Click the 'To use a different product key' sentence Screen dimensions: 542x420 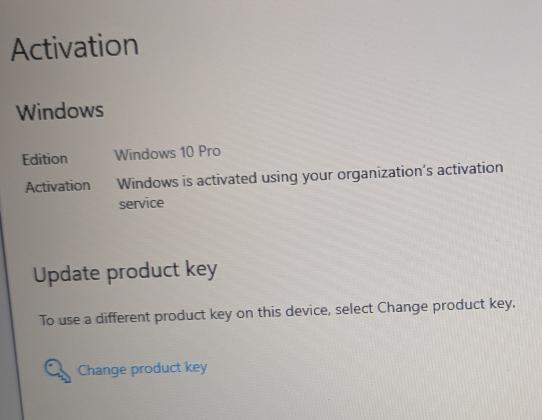pyautogui.click(x=277, y=312)
